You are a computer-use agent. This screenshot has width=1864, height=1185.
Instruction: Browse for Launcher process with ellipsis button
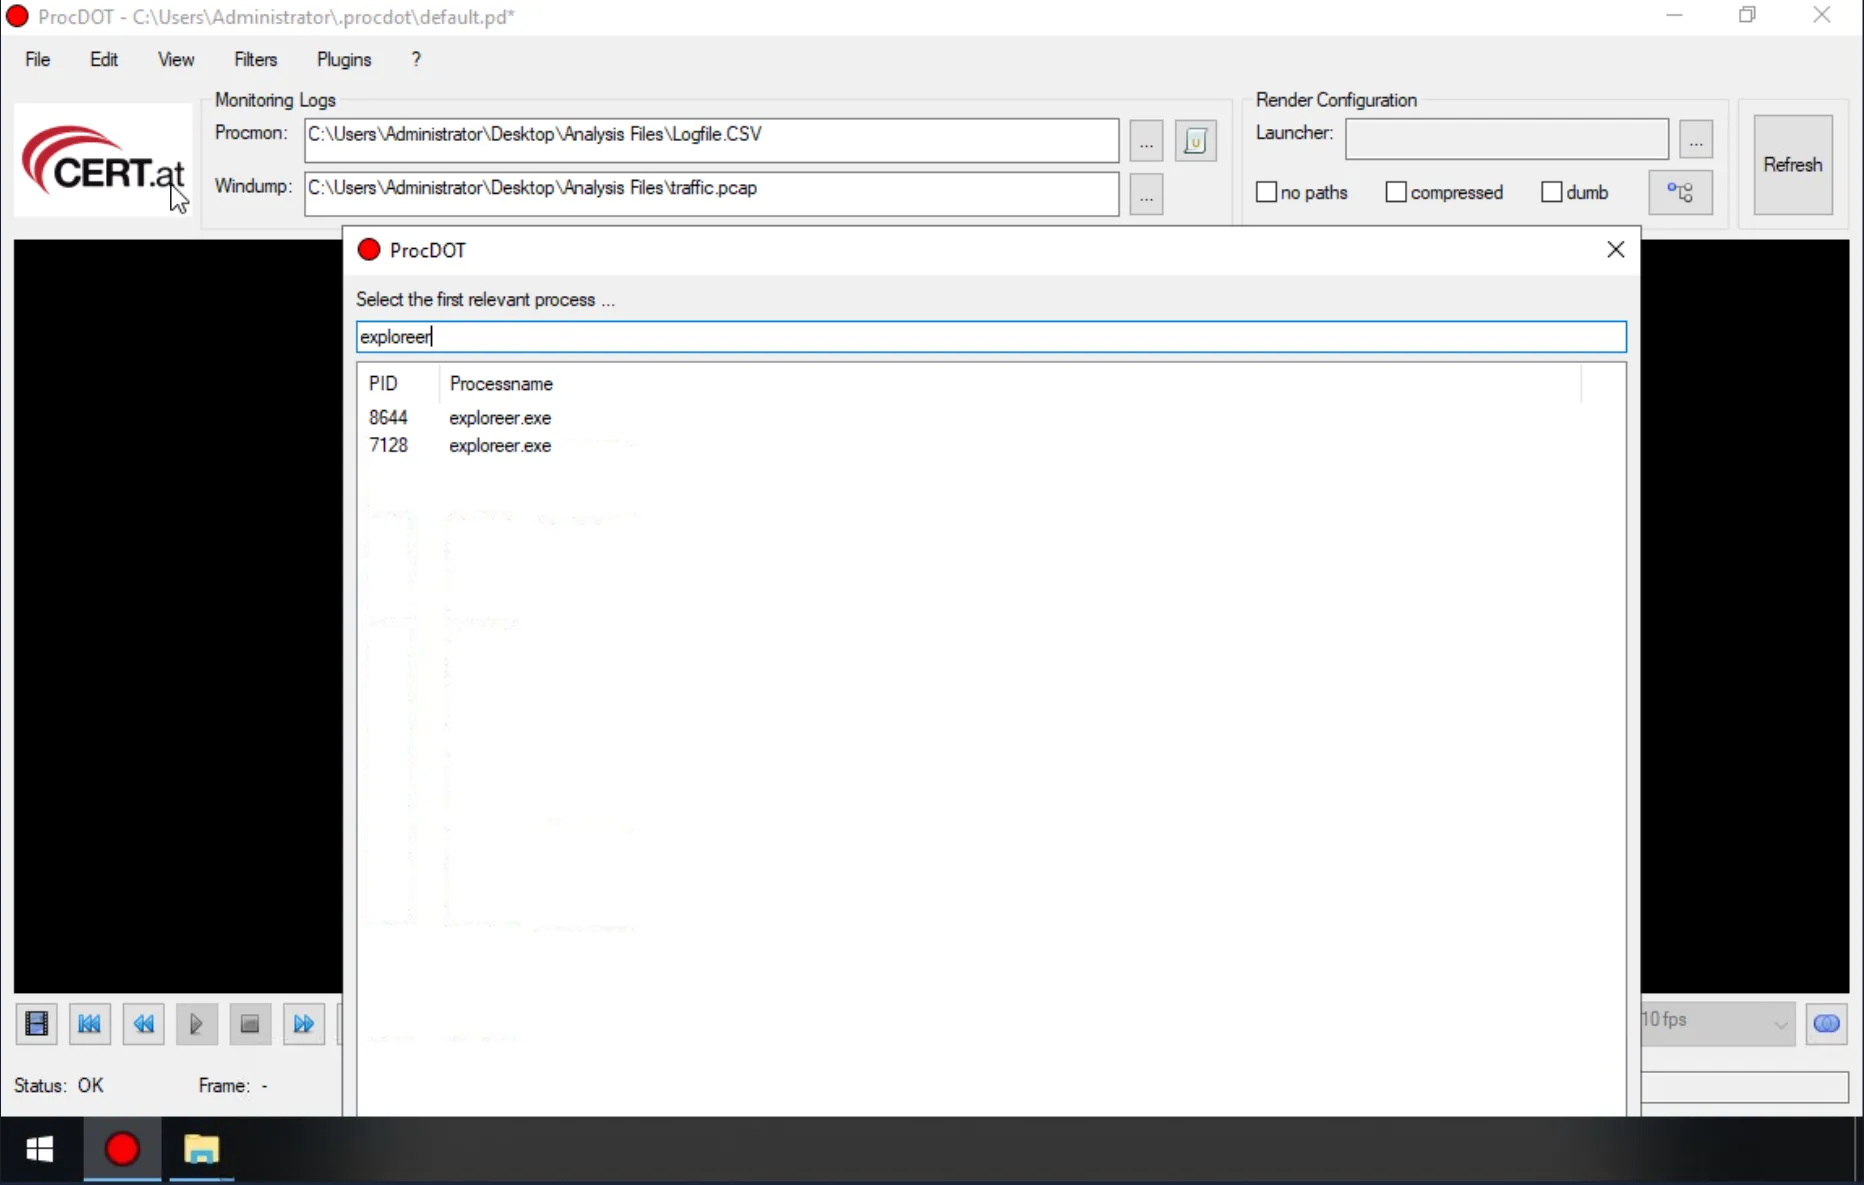[1696, 141]
